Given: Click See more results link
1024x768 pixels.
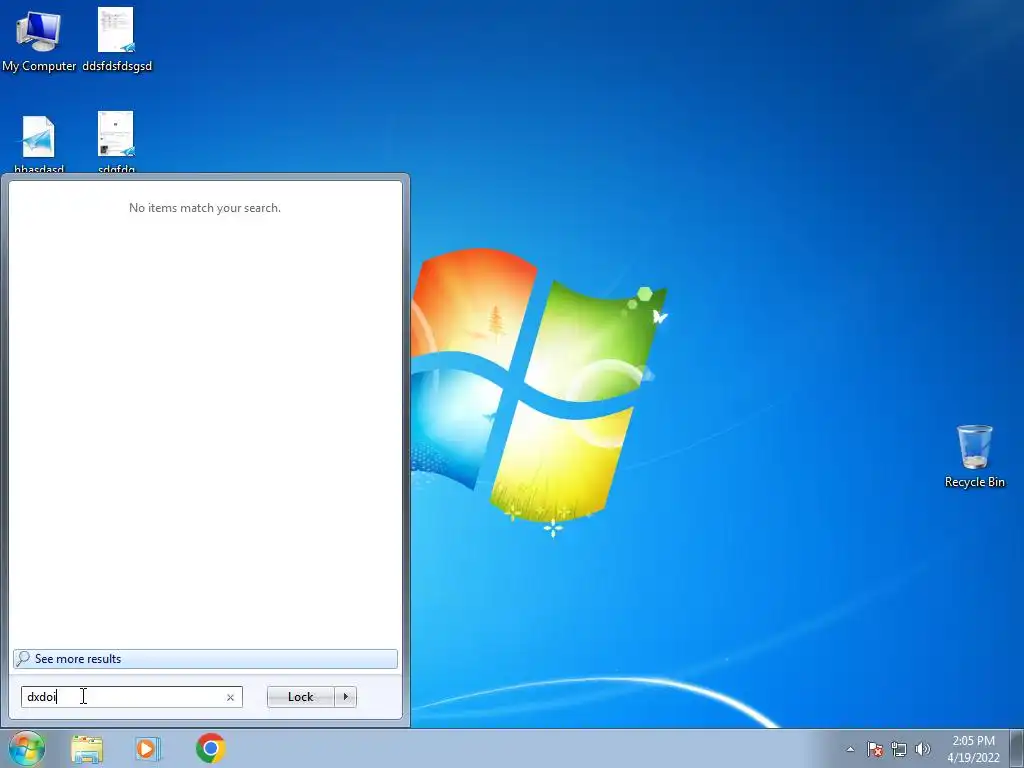Looking at the screenshot, I should [x=205, y=659].
